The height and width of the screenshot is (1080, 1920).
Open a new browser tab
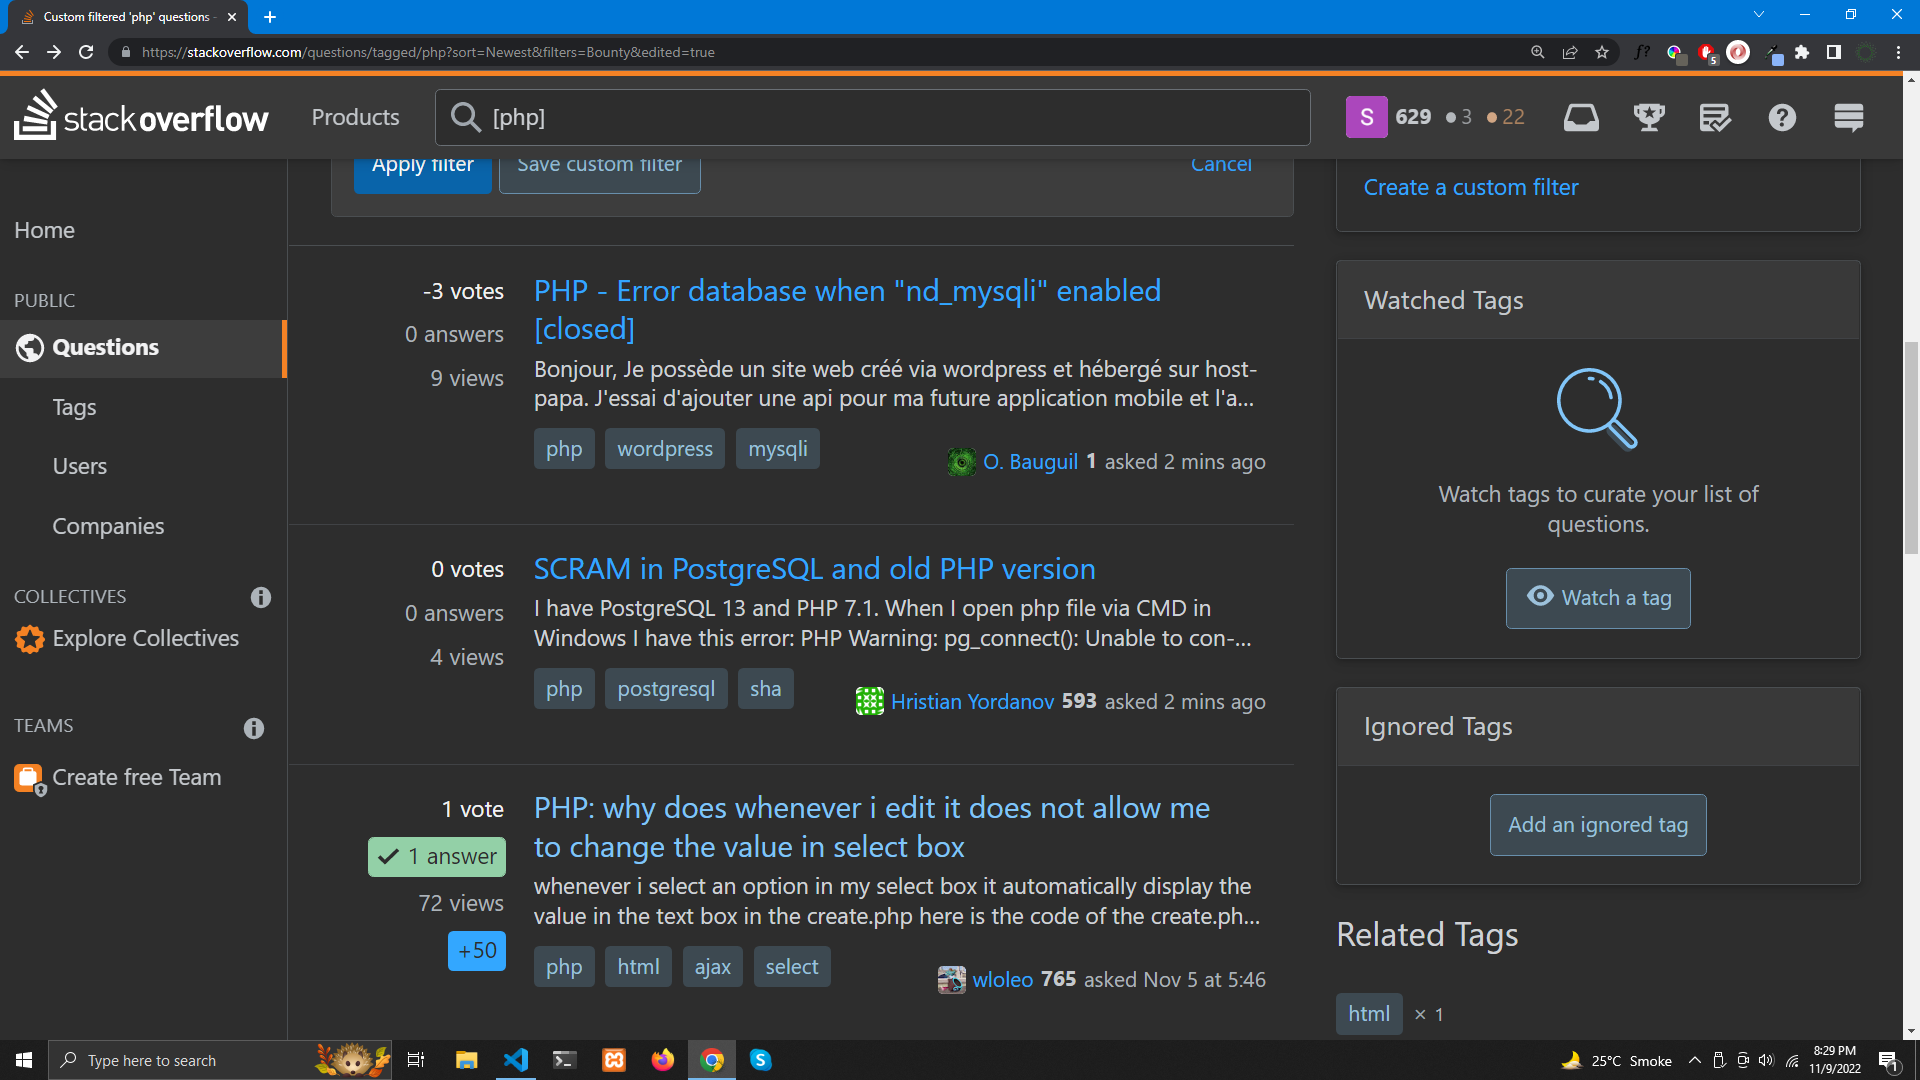click(x=270, y=17)
